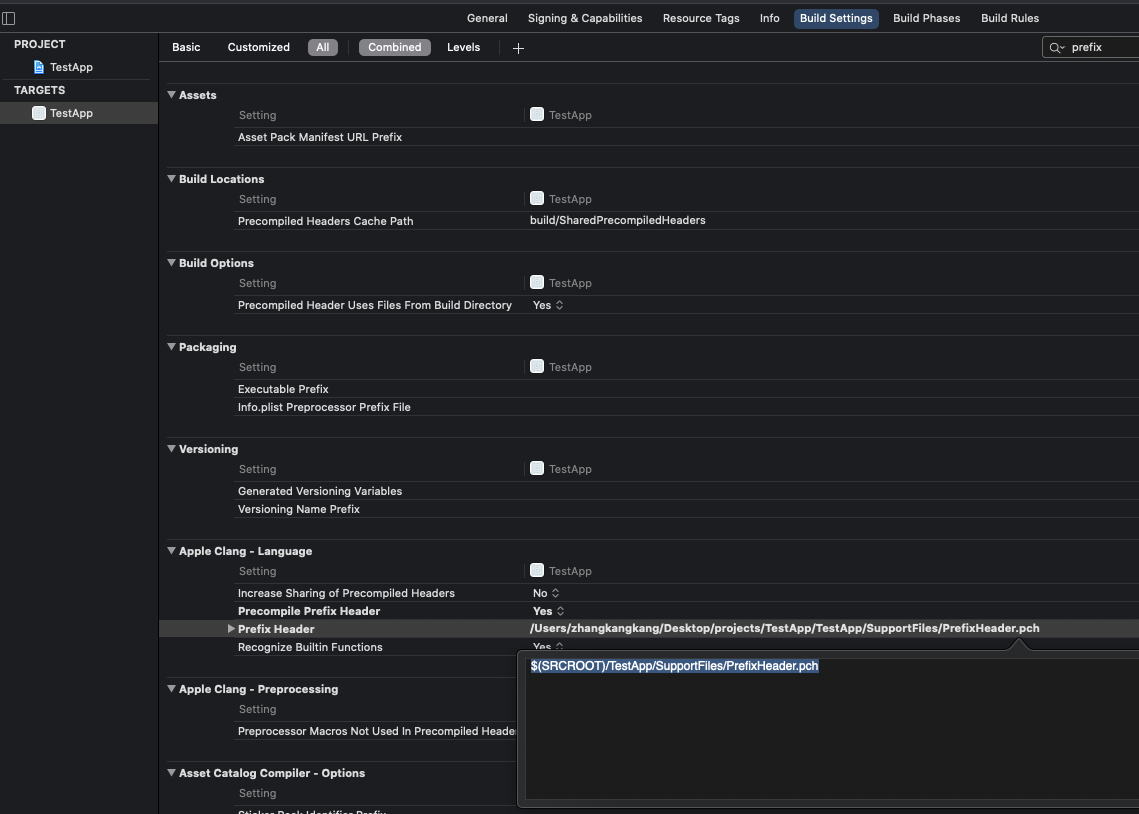Expand the Prefix Header setting row
Screen dimensions: 1139x814
[x=231, y=629]
